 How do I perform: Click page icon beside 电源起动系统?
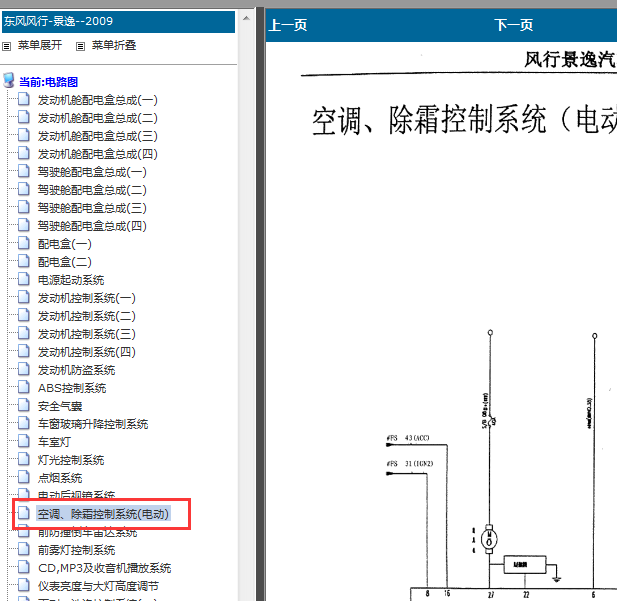pyautogui.click(x=24, y=279)
